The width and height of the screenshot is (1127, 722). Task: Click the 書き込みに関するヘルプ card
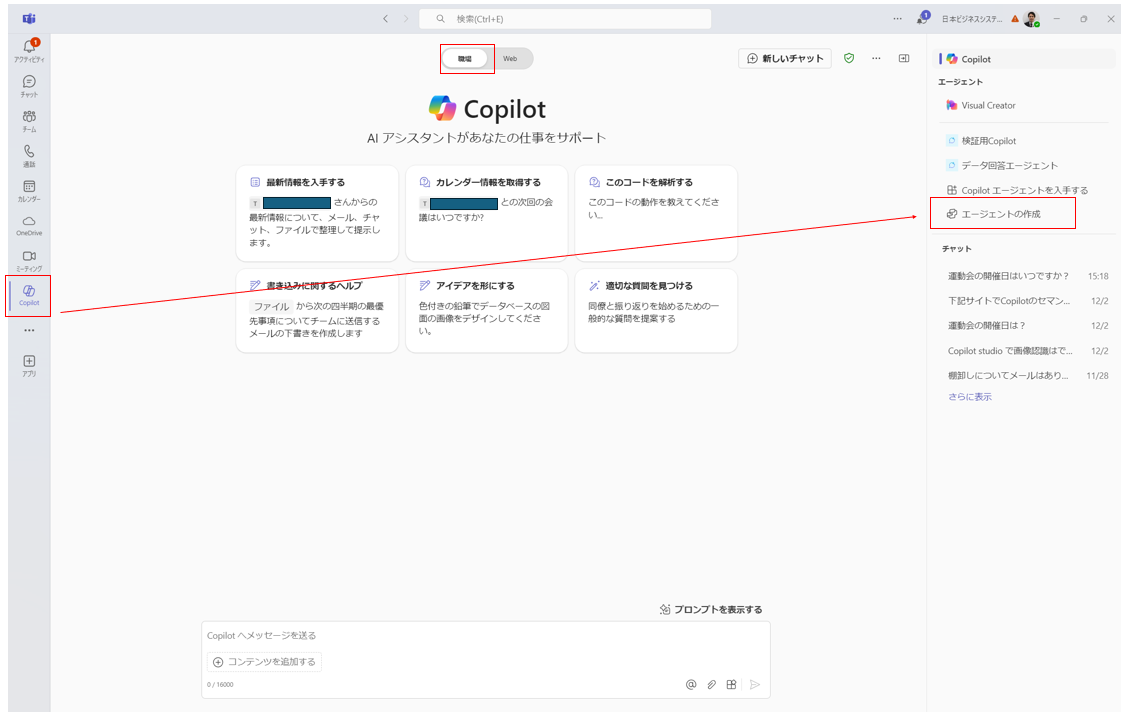317,310
